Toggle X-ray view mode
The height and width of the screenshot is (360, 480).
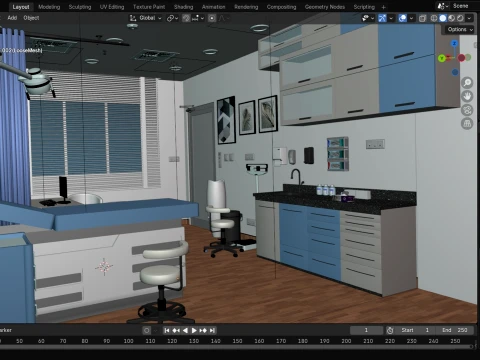(422, 18)
